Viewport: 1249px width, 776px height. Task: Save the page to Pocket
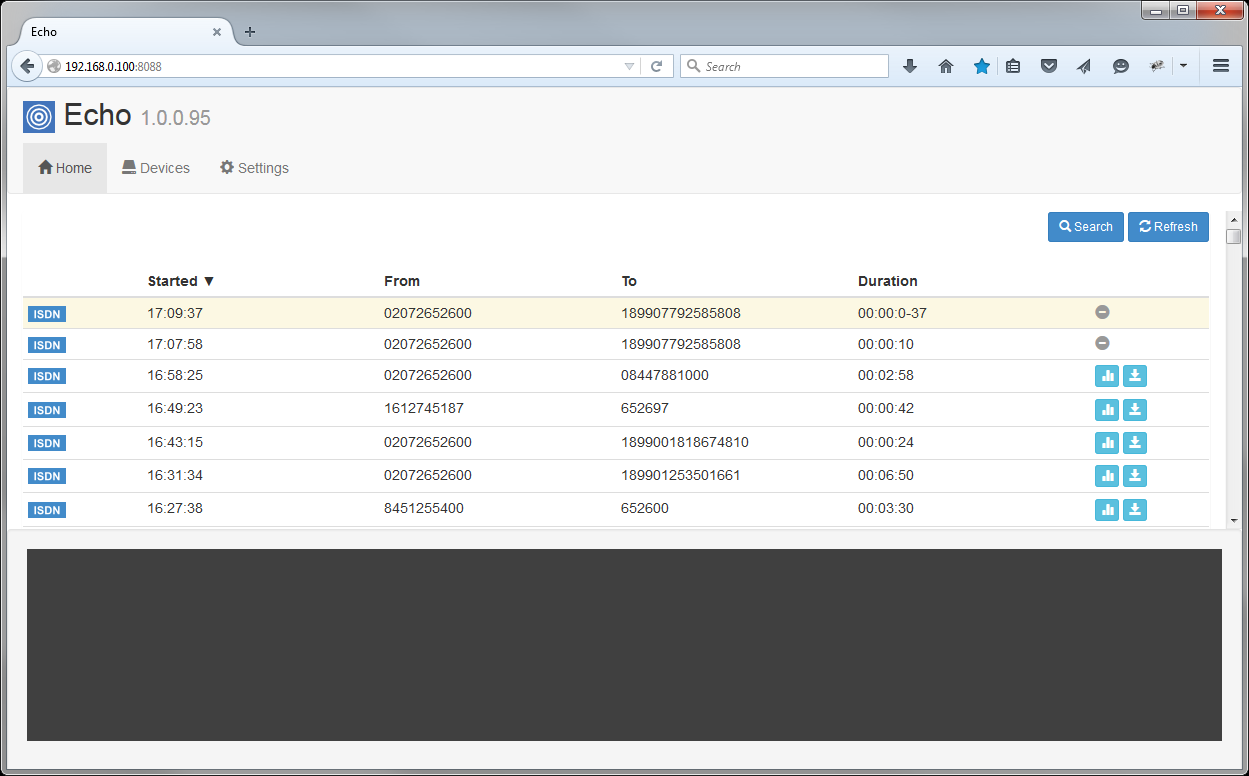point(1049,66)
